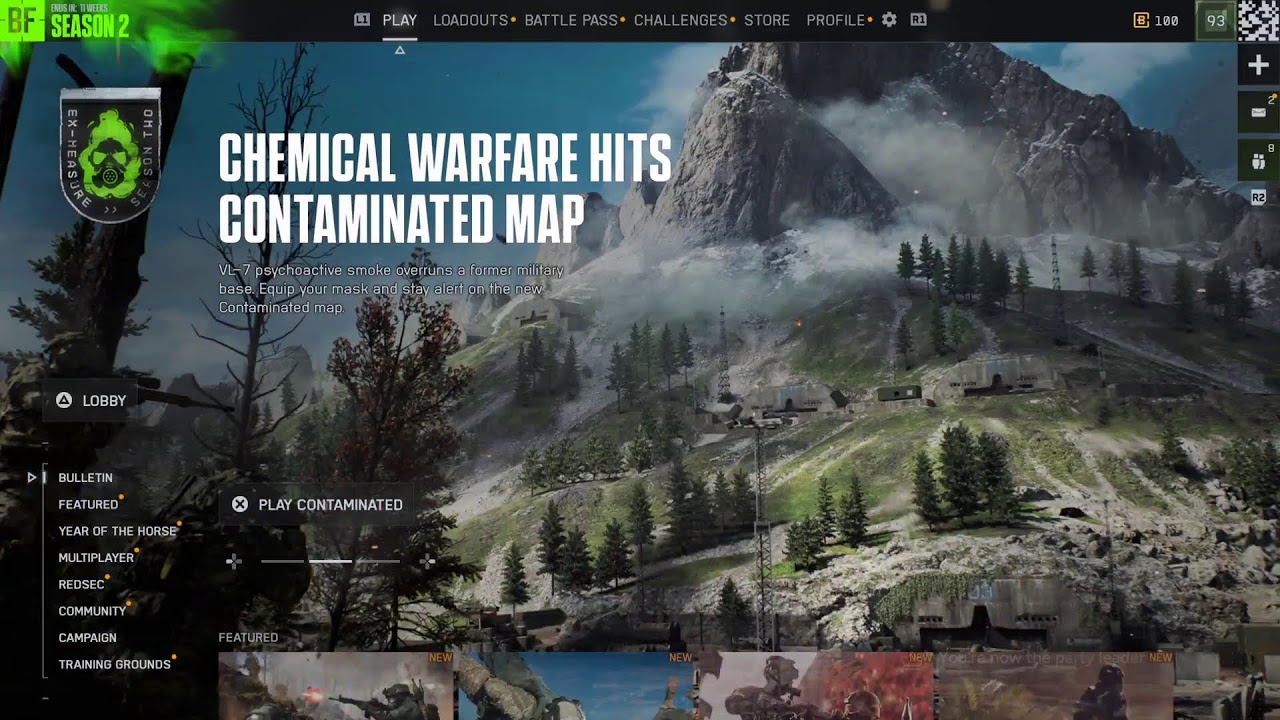
Task: Open the squad members icon
Action: (1259, 159)
